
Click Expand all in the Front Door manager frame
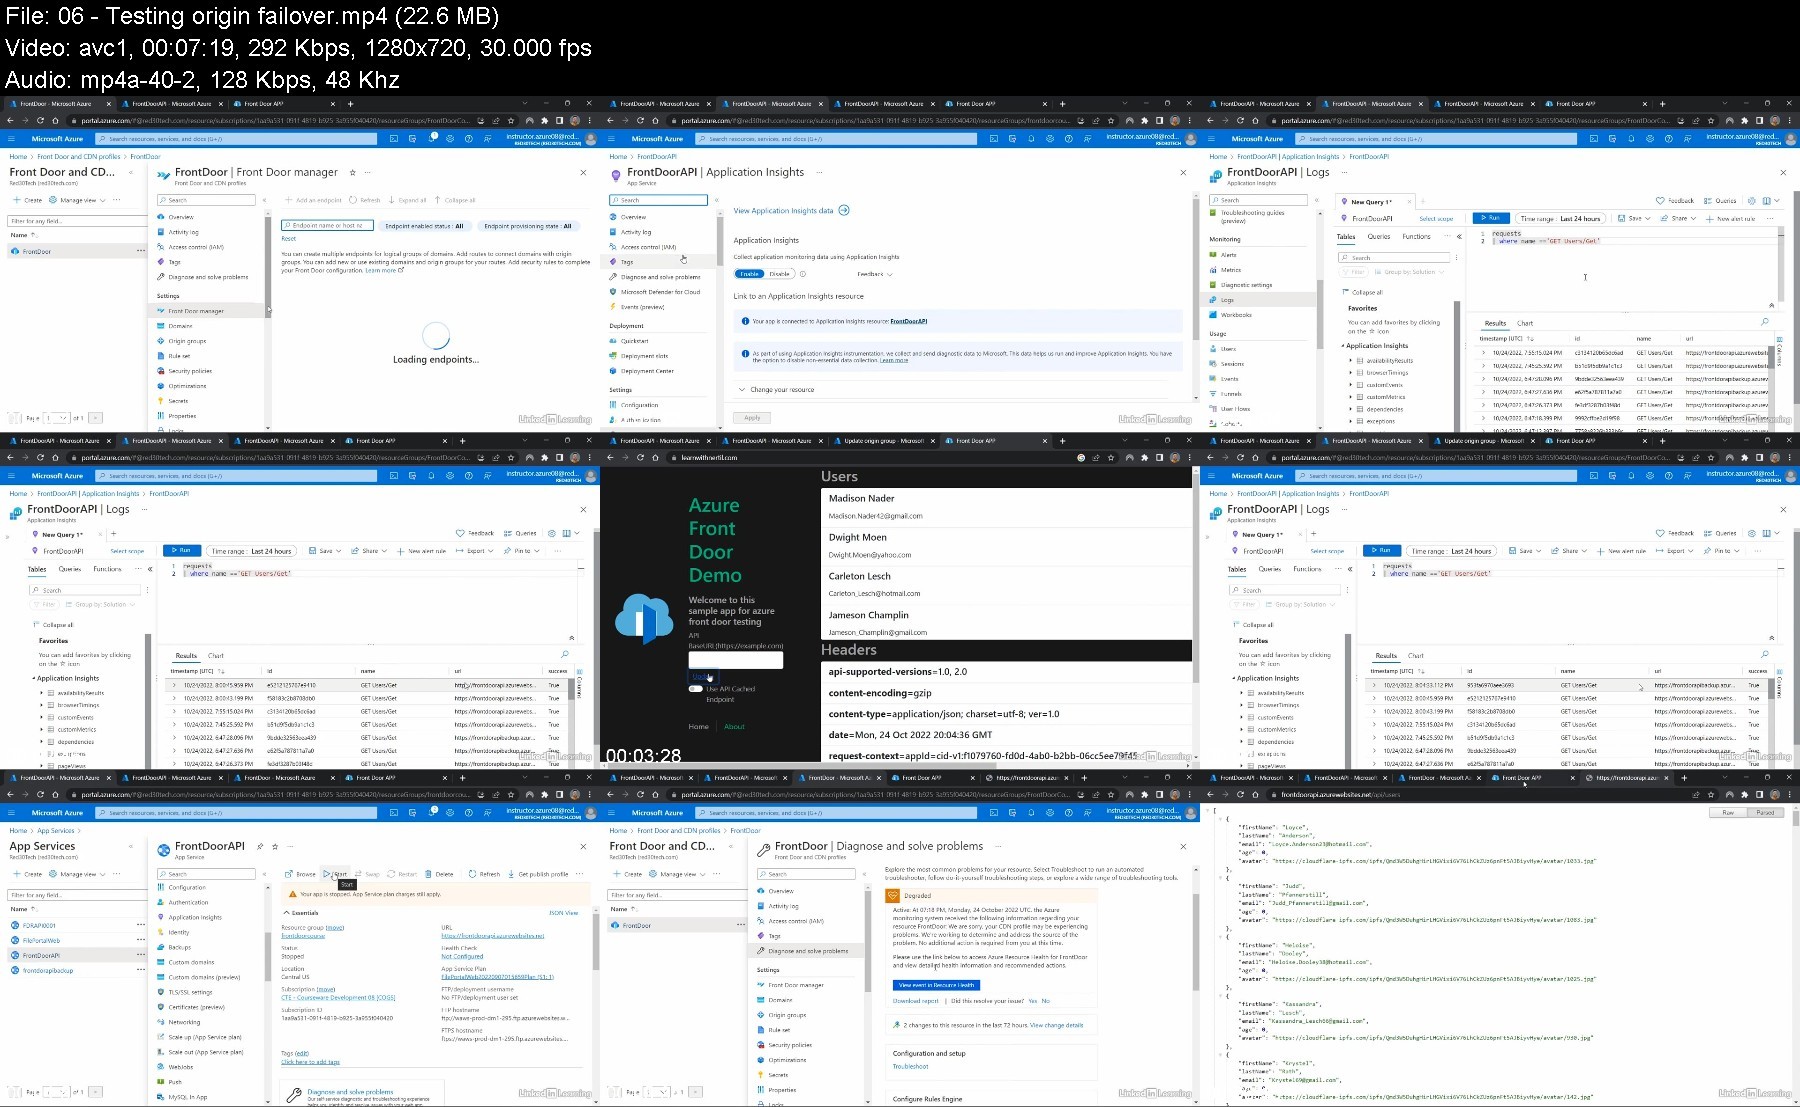(408, 200)
